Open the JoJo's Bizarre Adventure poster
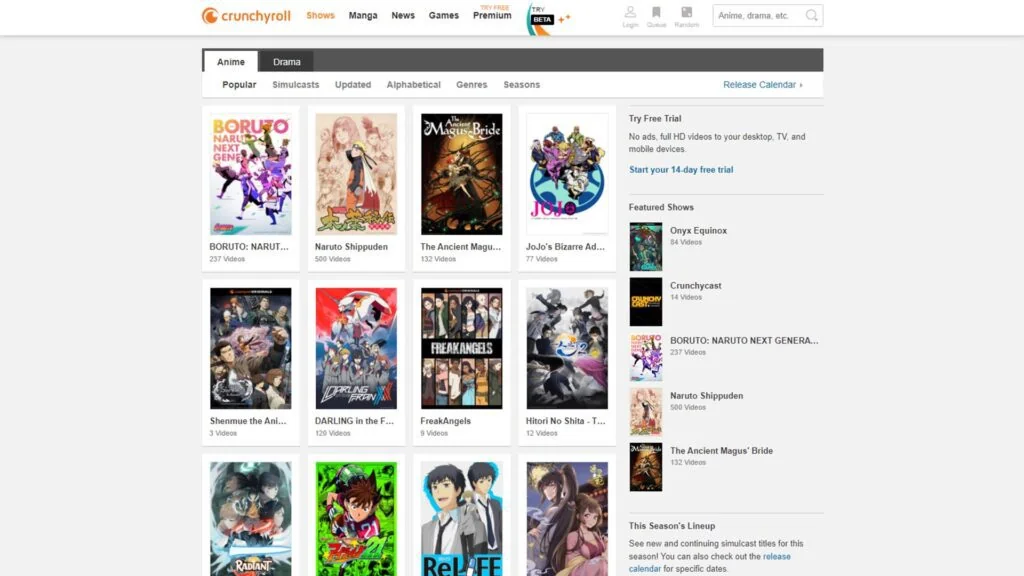Screen dimensions: 1024x576 [x=567, y=174]
